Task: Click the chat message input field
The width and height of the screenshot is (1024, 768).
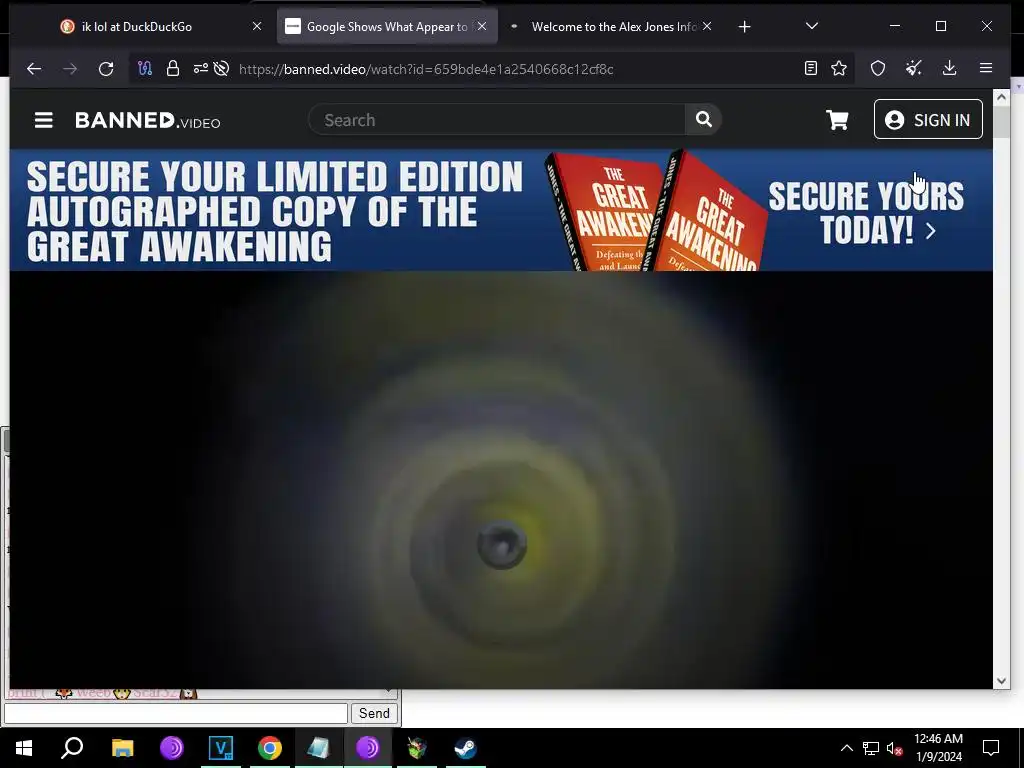Action: point(176,713)
